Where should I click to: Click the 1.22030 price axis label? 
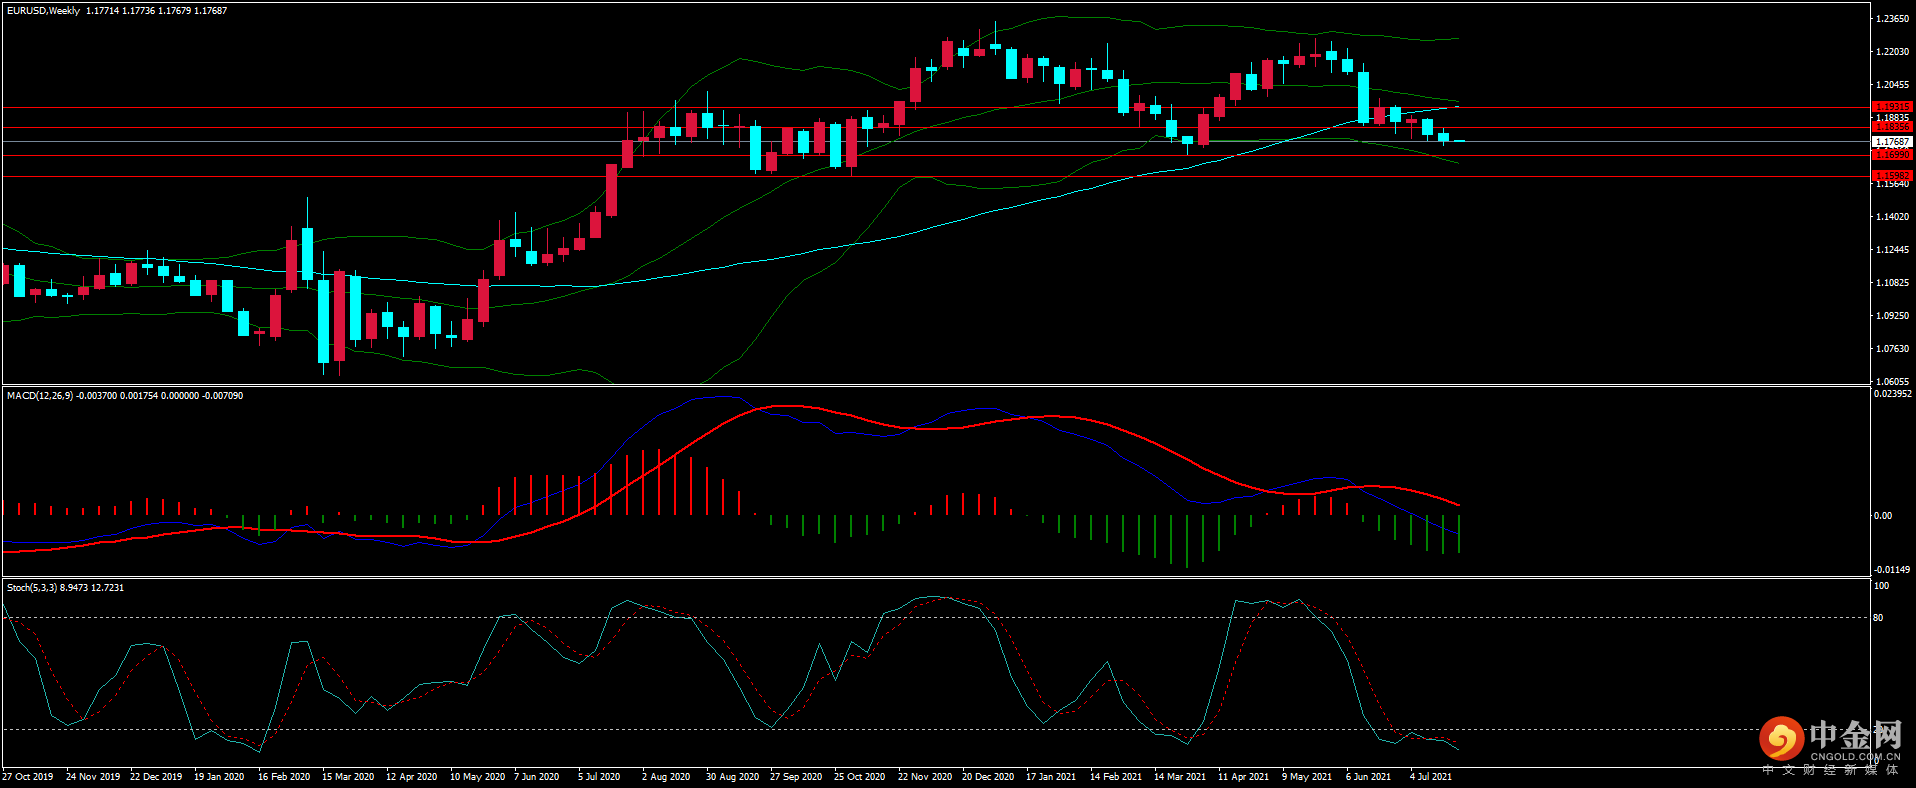click(x=1892, y=52)
